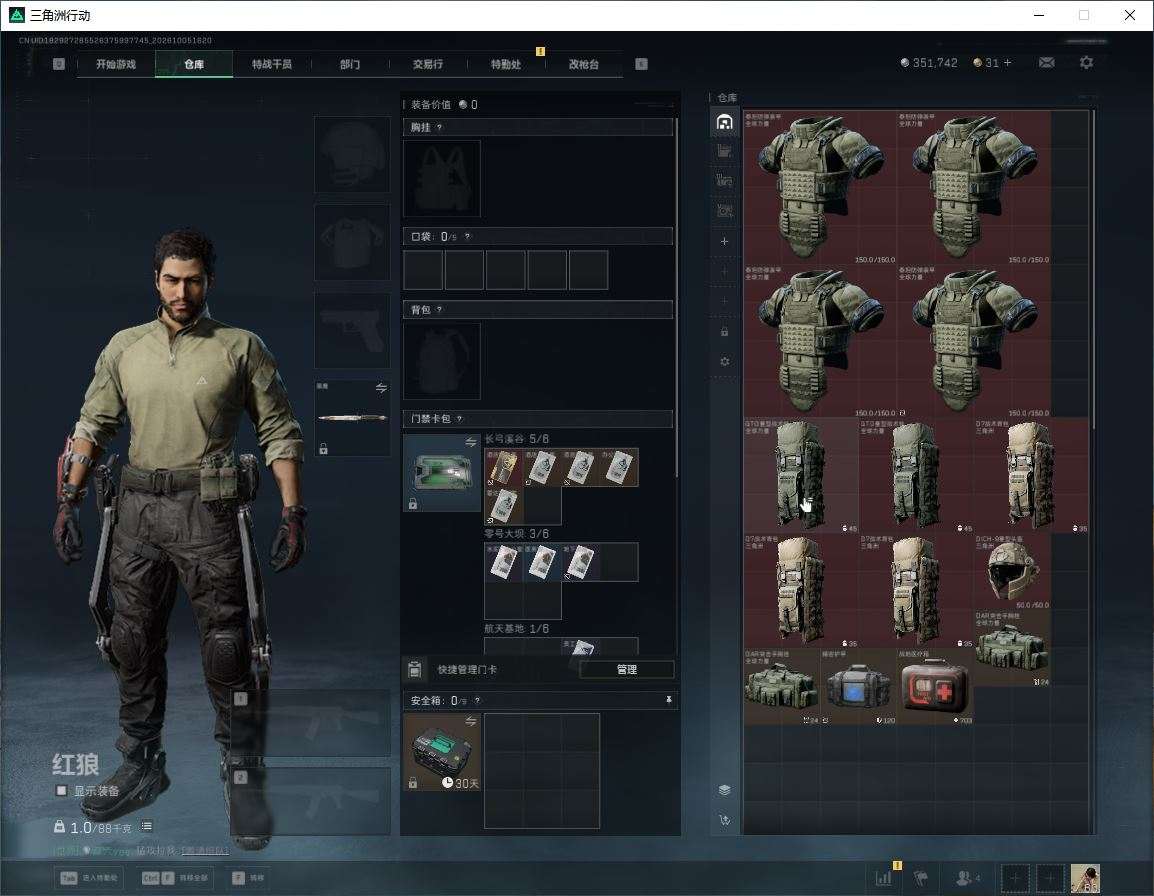Open the player avatar in bottom bar

click(x=1085, y=878)
